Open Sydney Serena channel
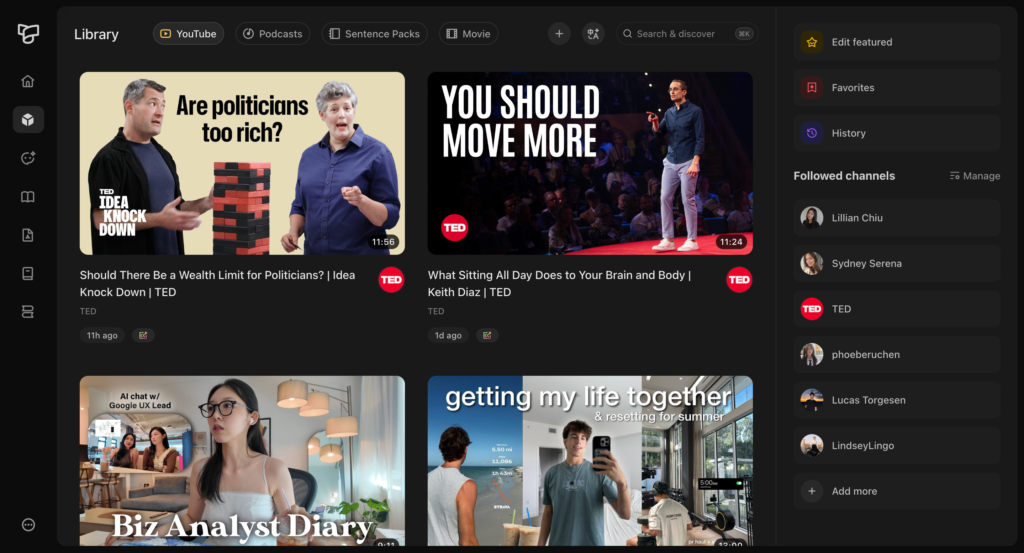Image resolution: width=1024 pixels, height=553 pixels. coord(897,264)
